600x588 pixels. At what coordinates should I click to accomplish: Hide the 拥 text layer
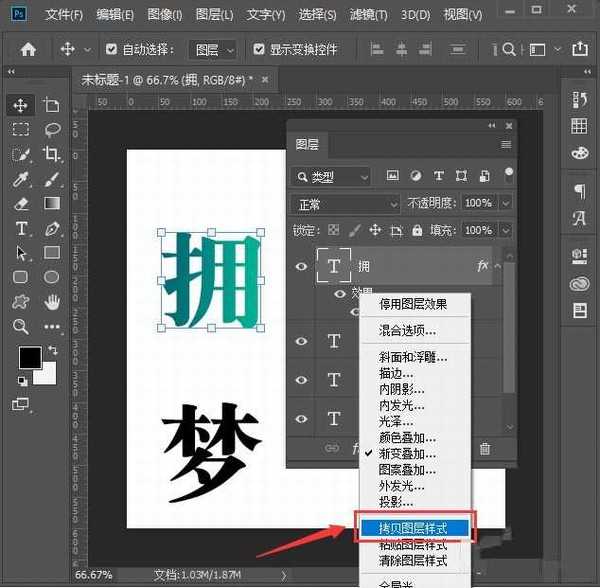tap(302, 266)
